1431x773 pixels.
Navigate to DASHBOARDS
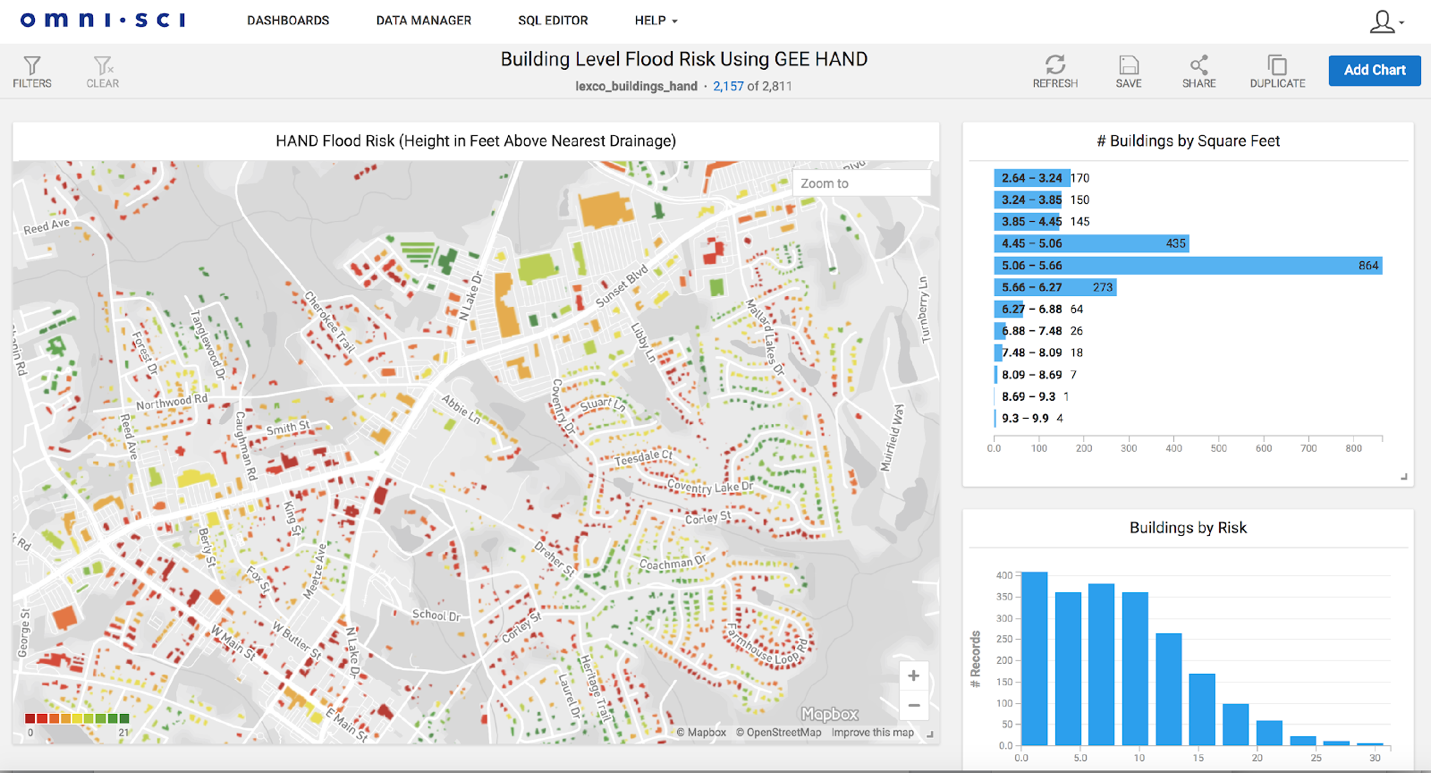[x=288, y=20]
